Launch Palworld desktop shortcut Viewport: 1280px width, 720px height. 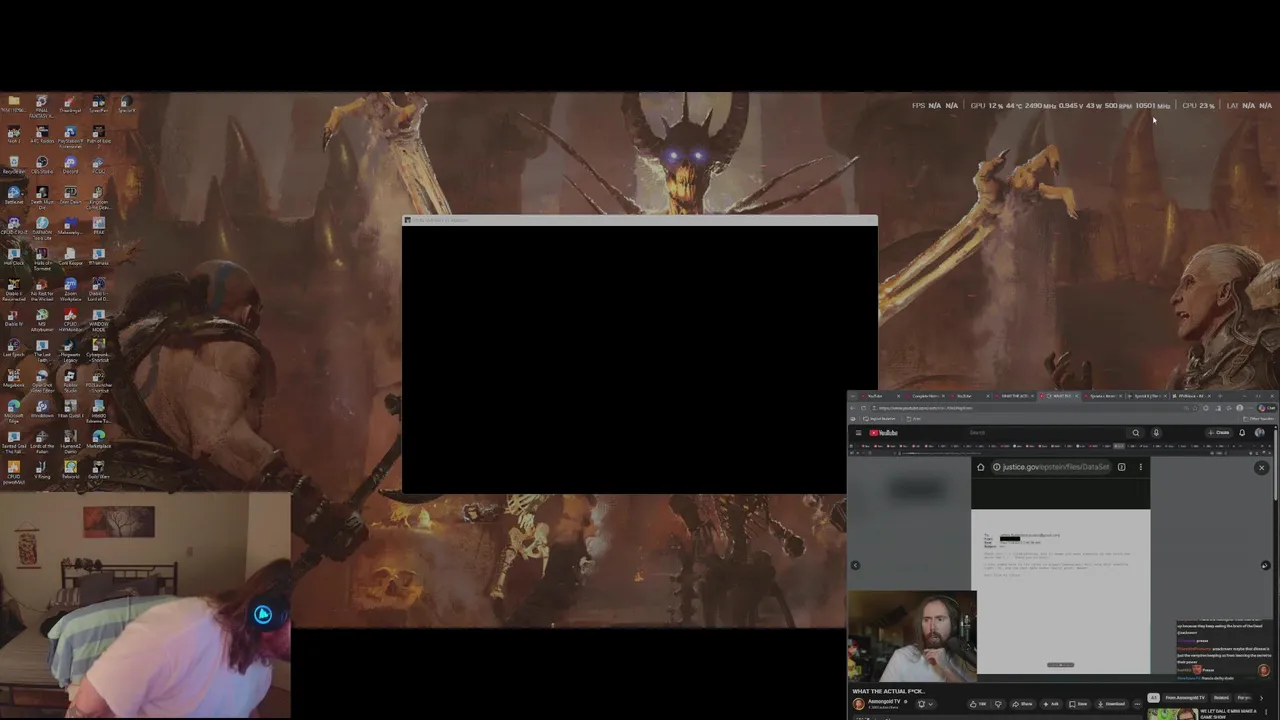[70, 468]
